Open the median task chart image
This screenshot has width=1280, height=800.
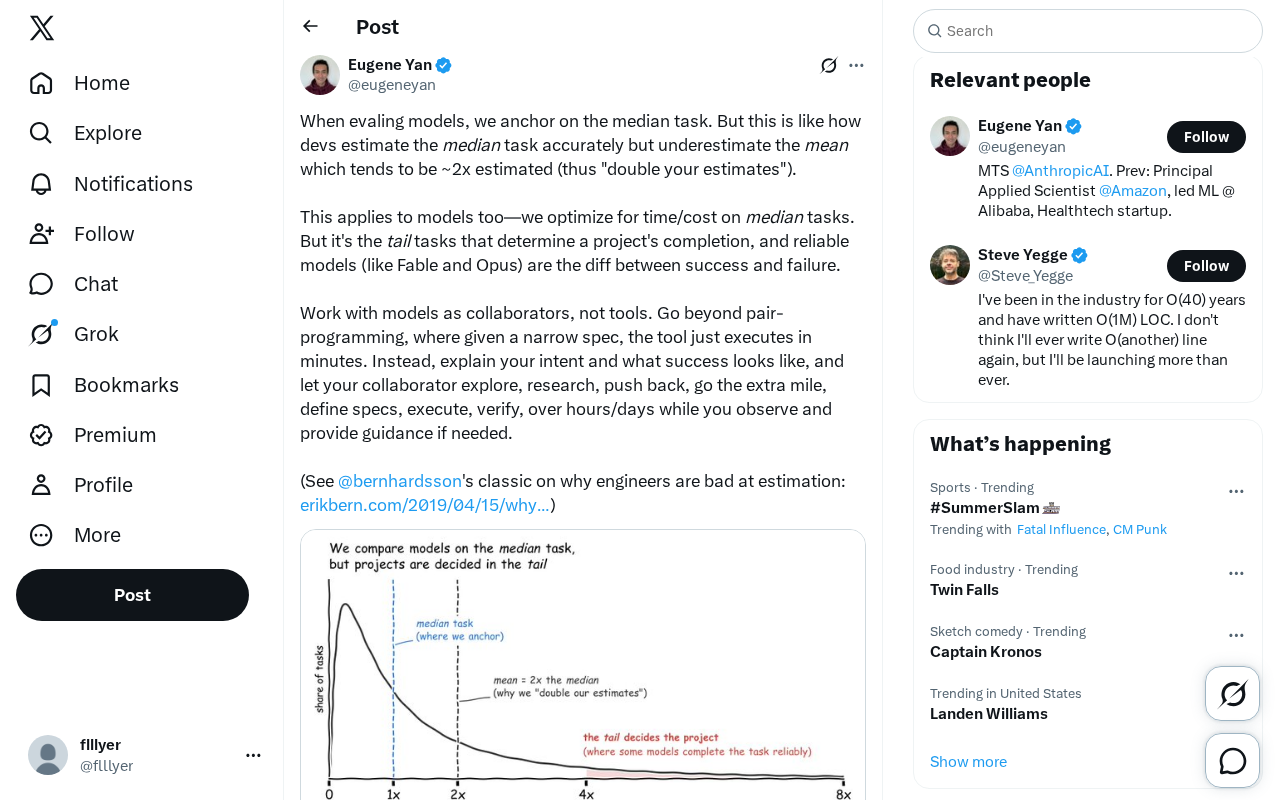click(x=583, y=665)
